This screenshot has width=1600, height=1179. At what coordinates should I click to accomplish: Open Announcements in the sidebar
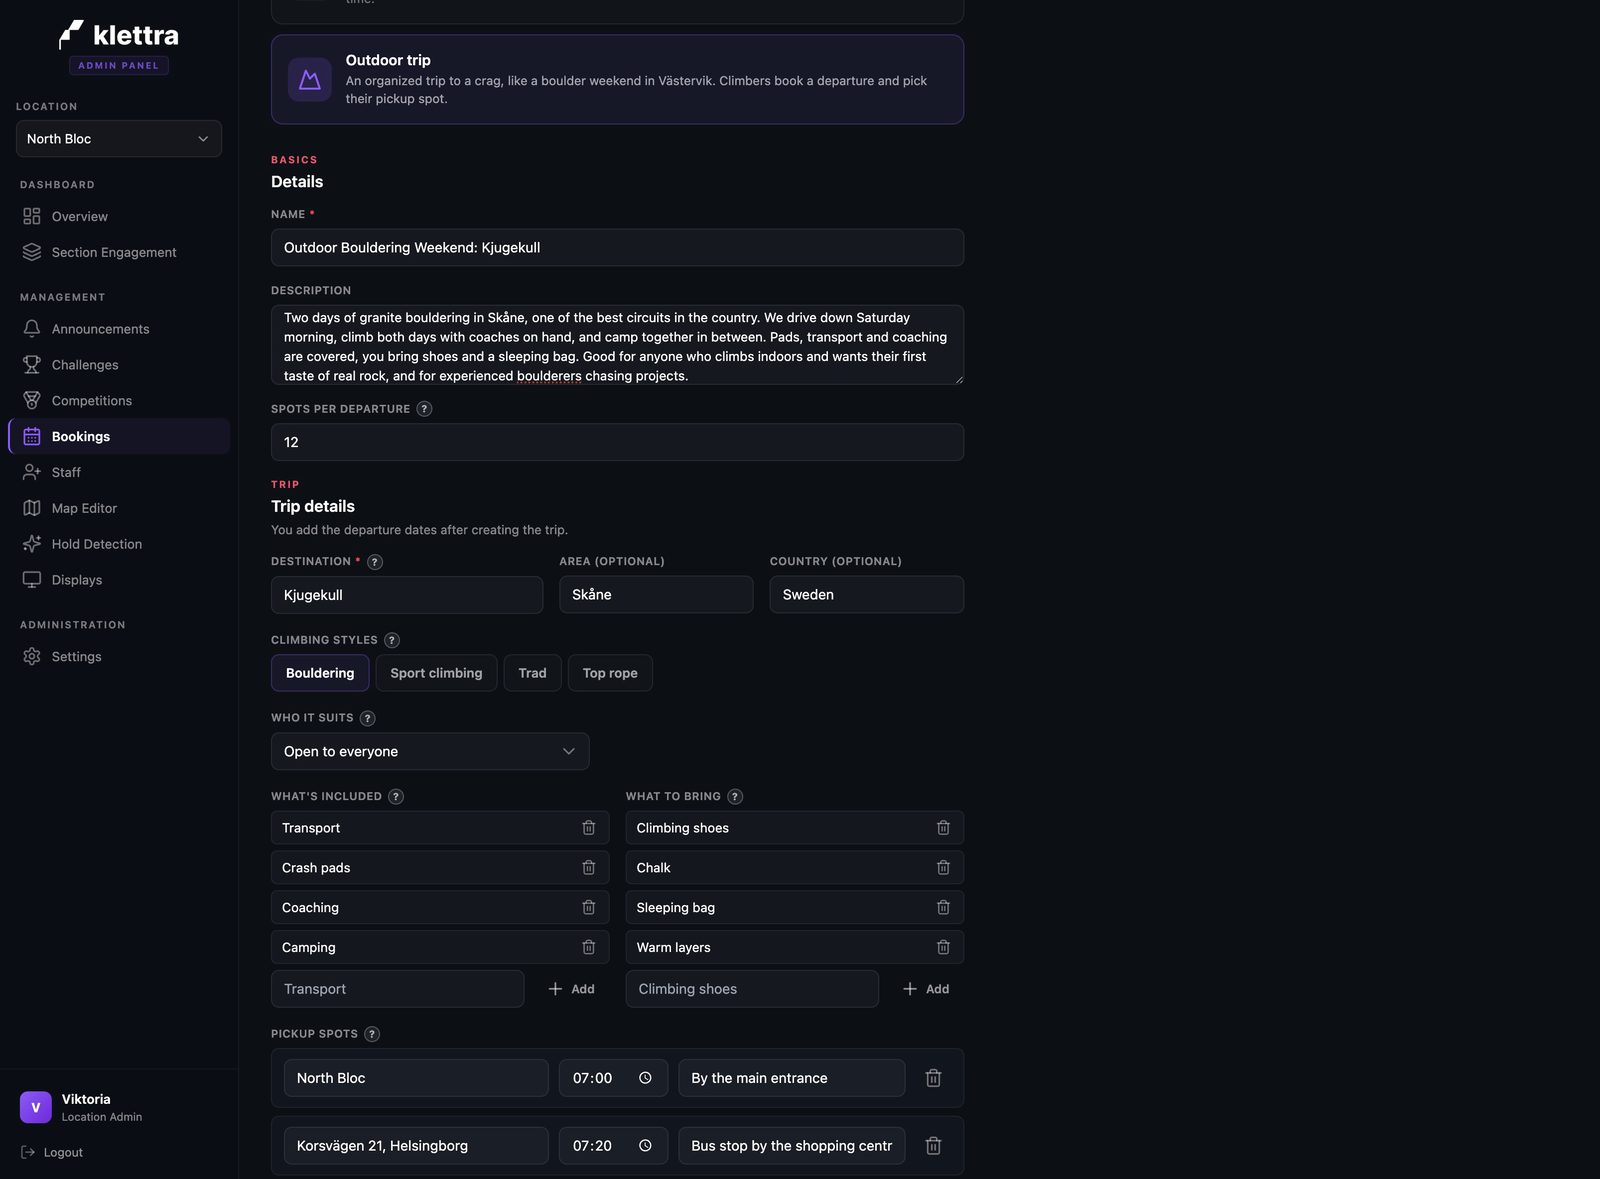point(119,329)
